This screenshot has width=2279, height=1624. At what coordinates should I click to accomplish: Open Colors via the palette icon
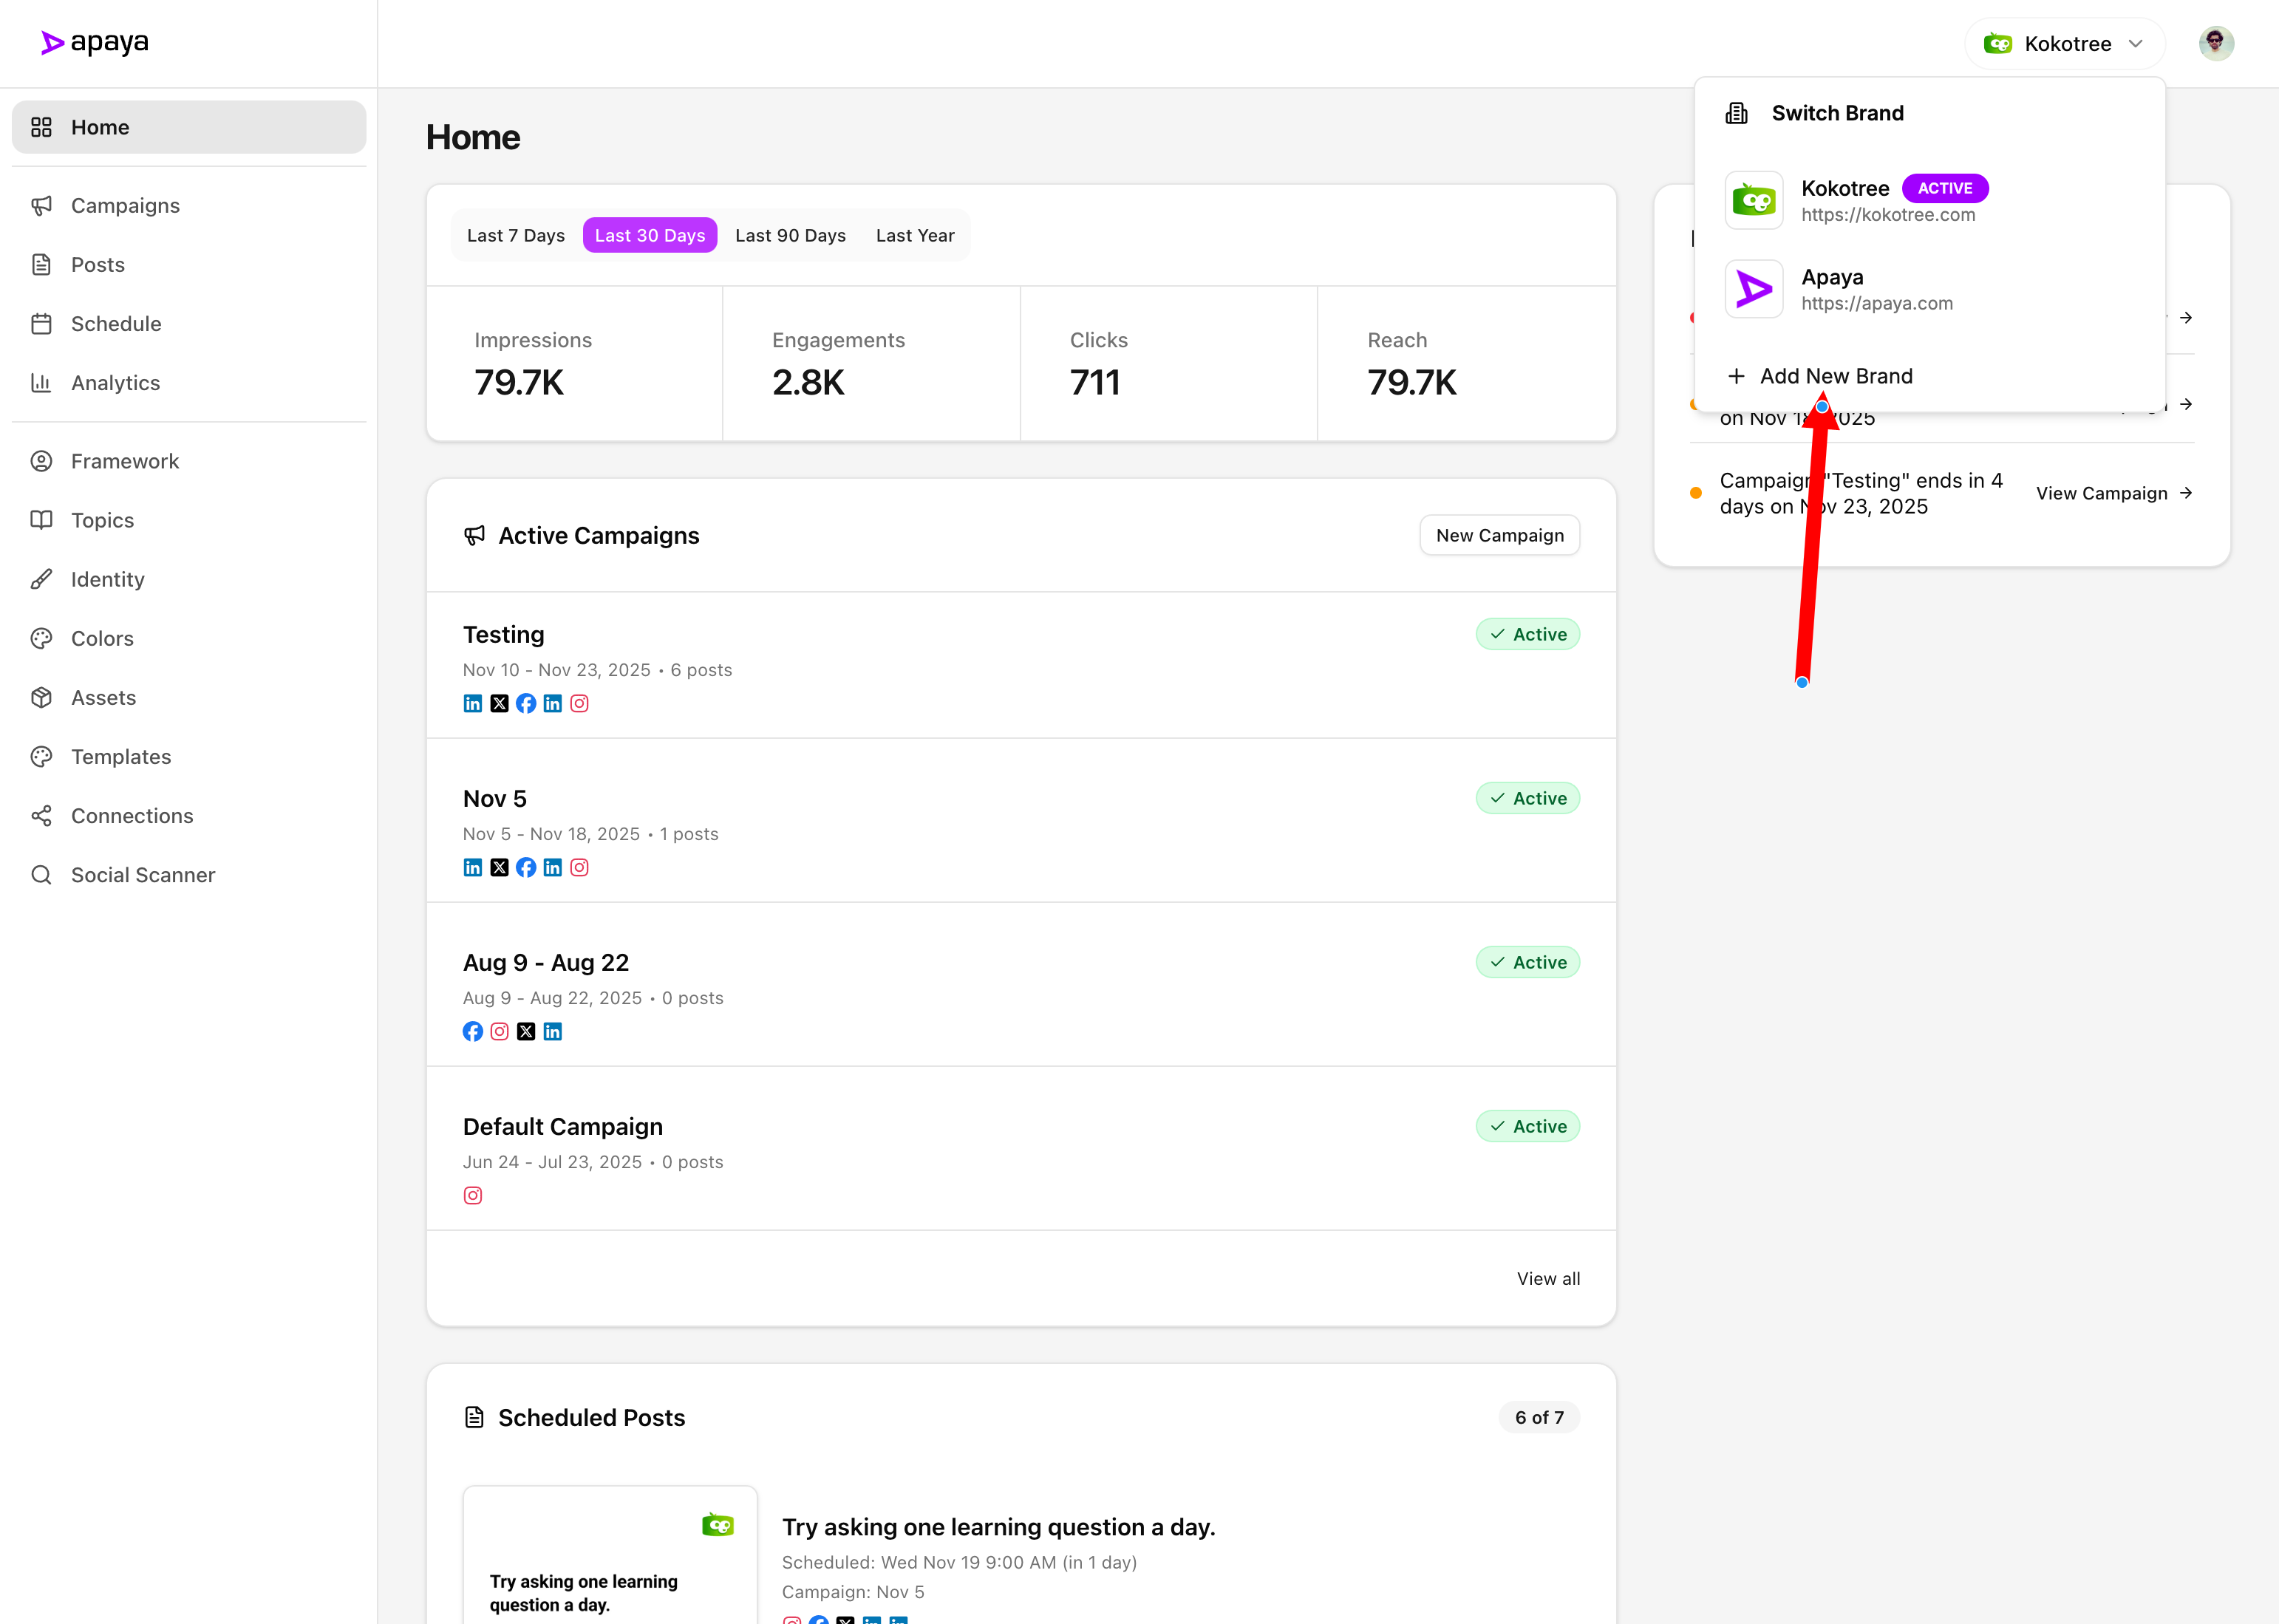(x=41, y=639)
